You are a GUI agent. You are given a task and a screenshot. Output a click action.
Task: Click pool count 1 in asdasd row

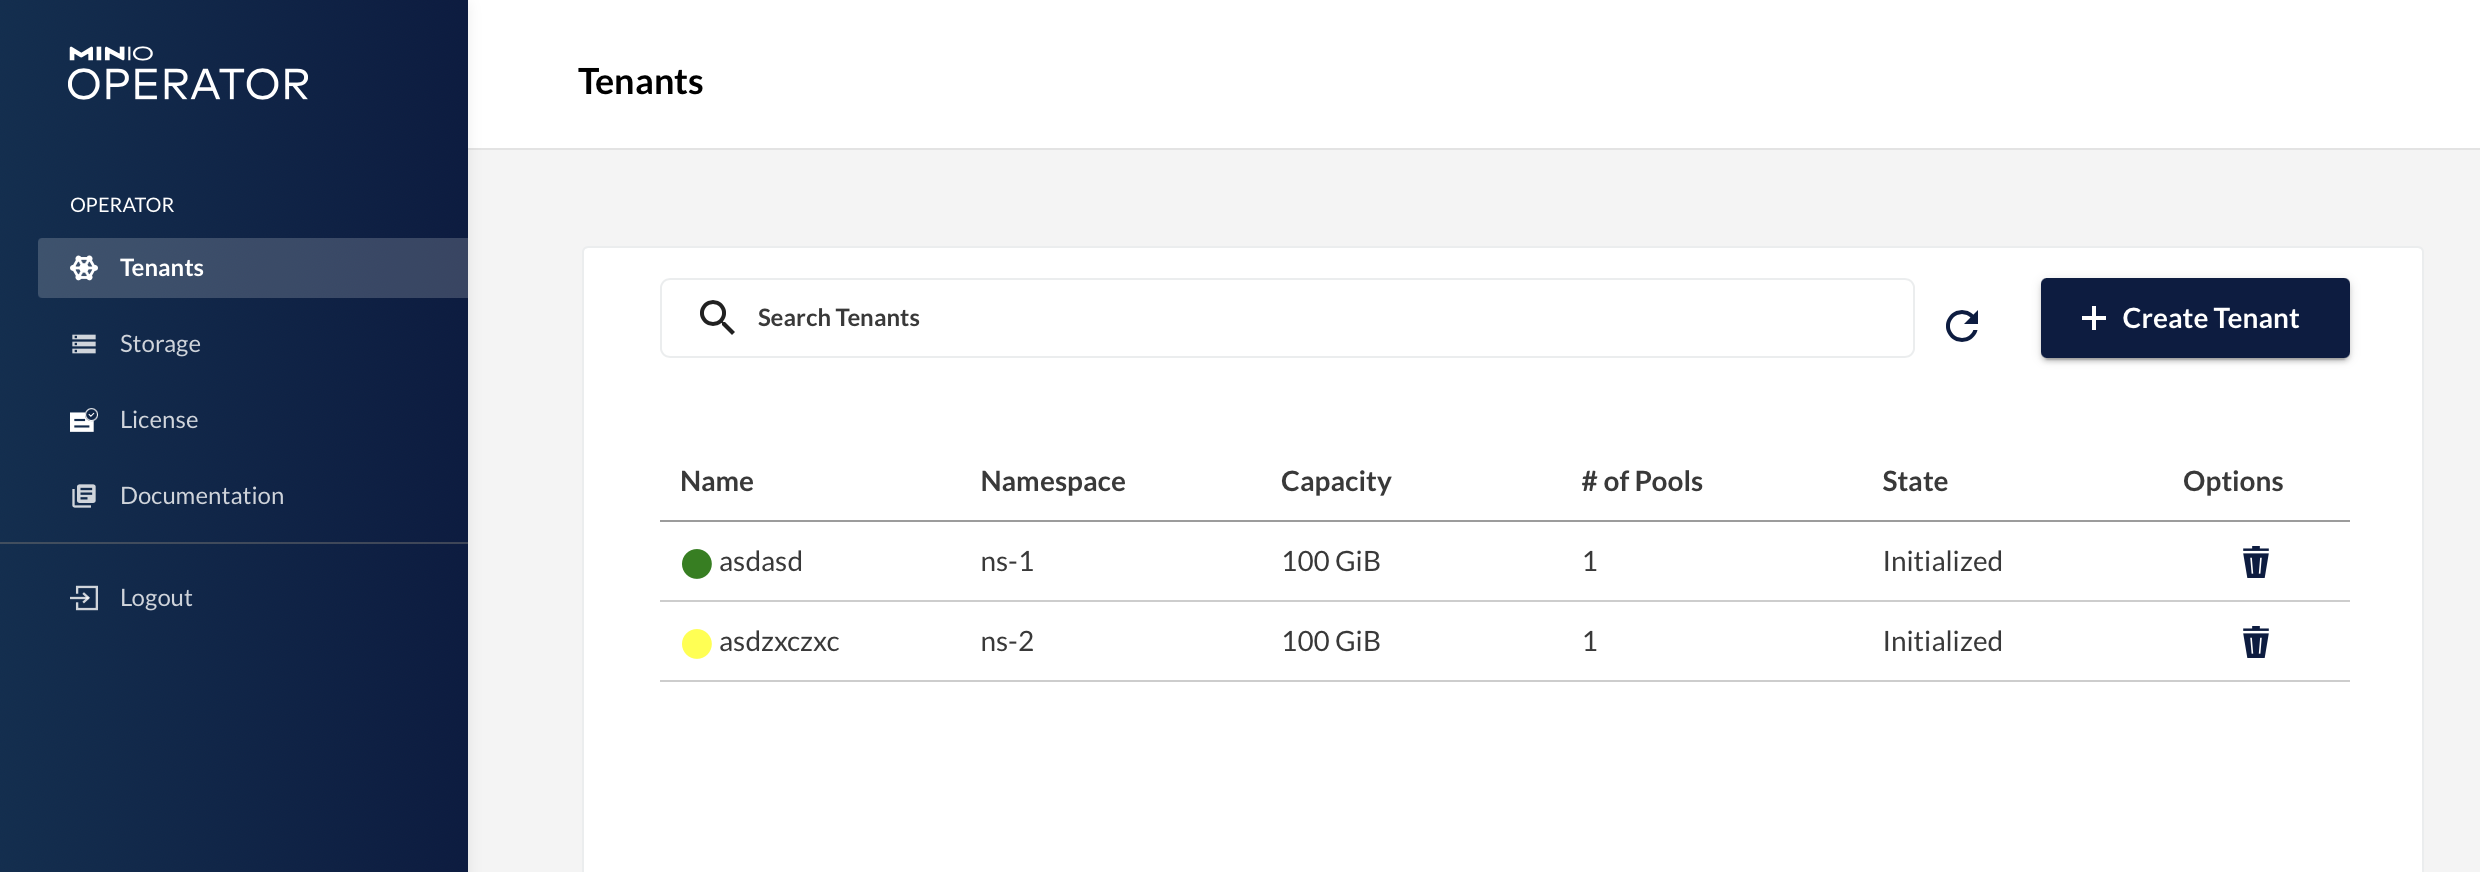click(x=1590, y=562)
